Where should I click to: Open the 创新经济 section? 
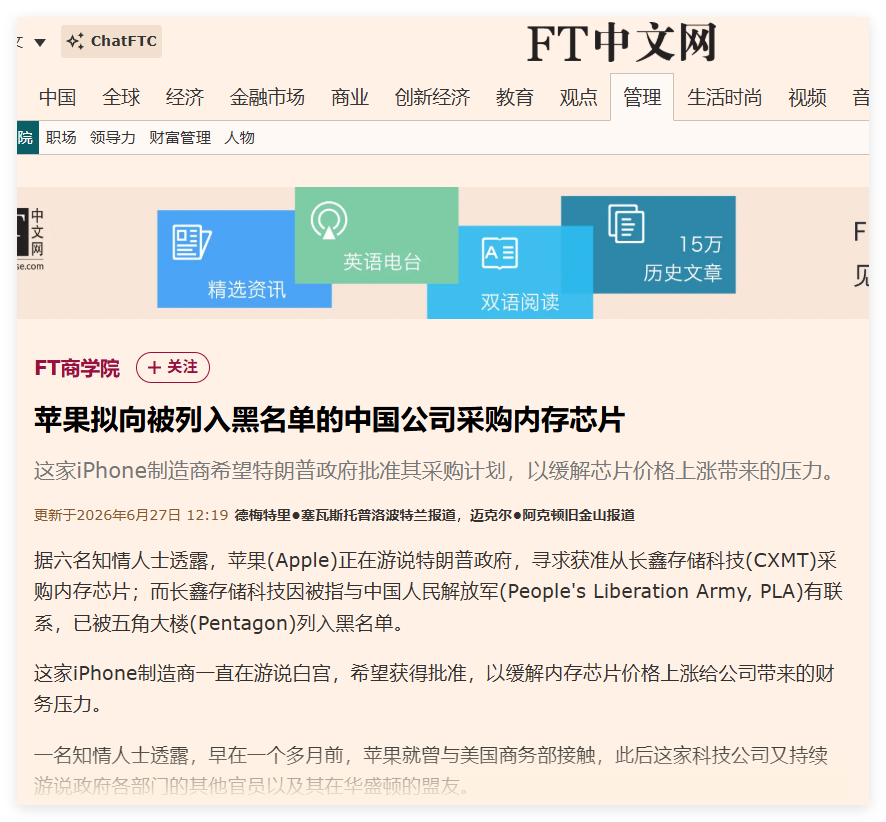tap(432, 97)
